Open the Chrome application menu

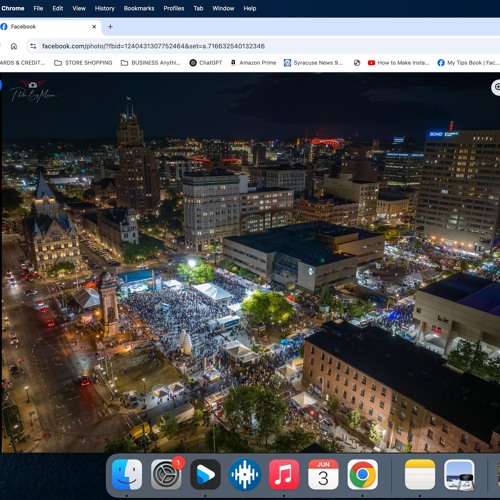coord(13,8)
